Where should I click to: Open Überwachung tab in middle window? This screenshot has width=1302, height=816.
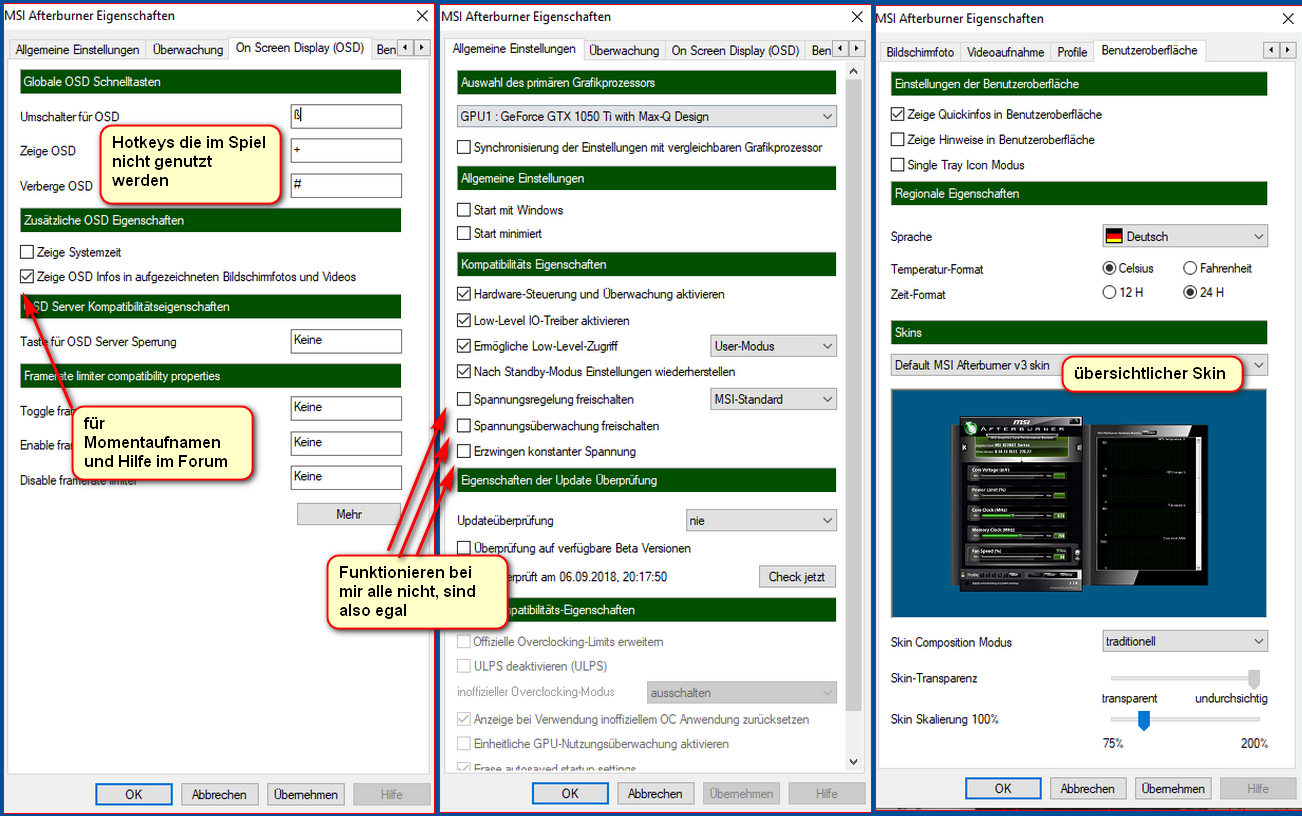(624, 50)
